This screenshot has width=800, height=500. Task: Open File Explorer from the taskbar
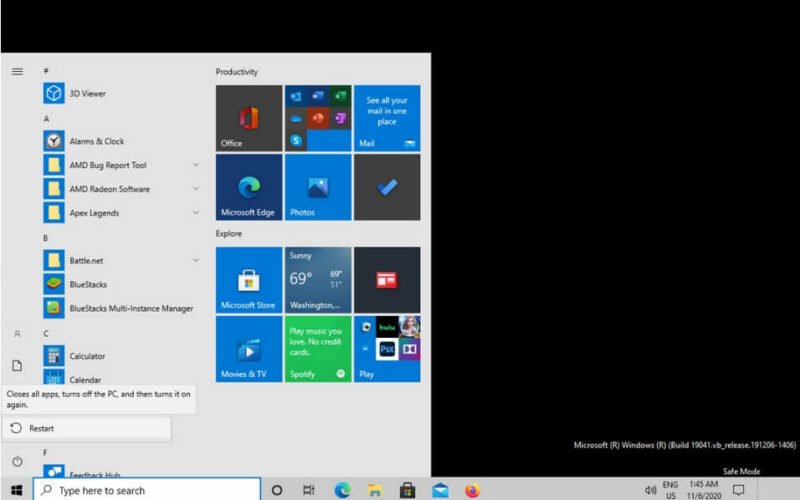[x=375, y=490]
